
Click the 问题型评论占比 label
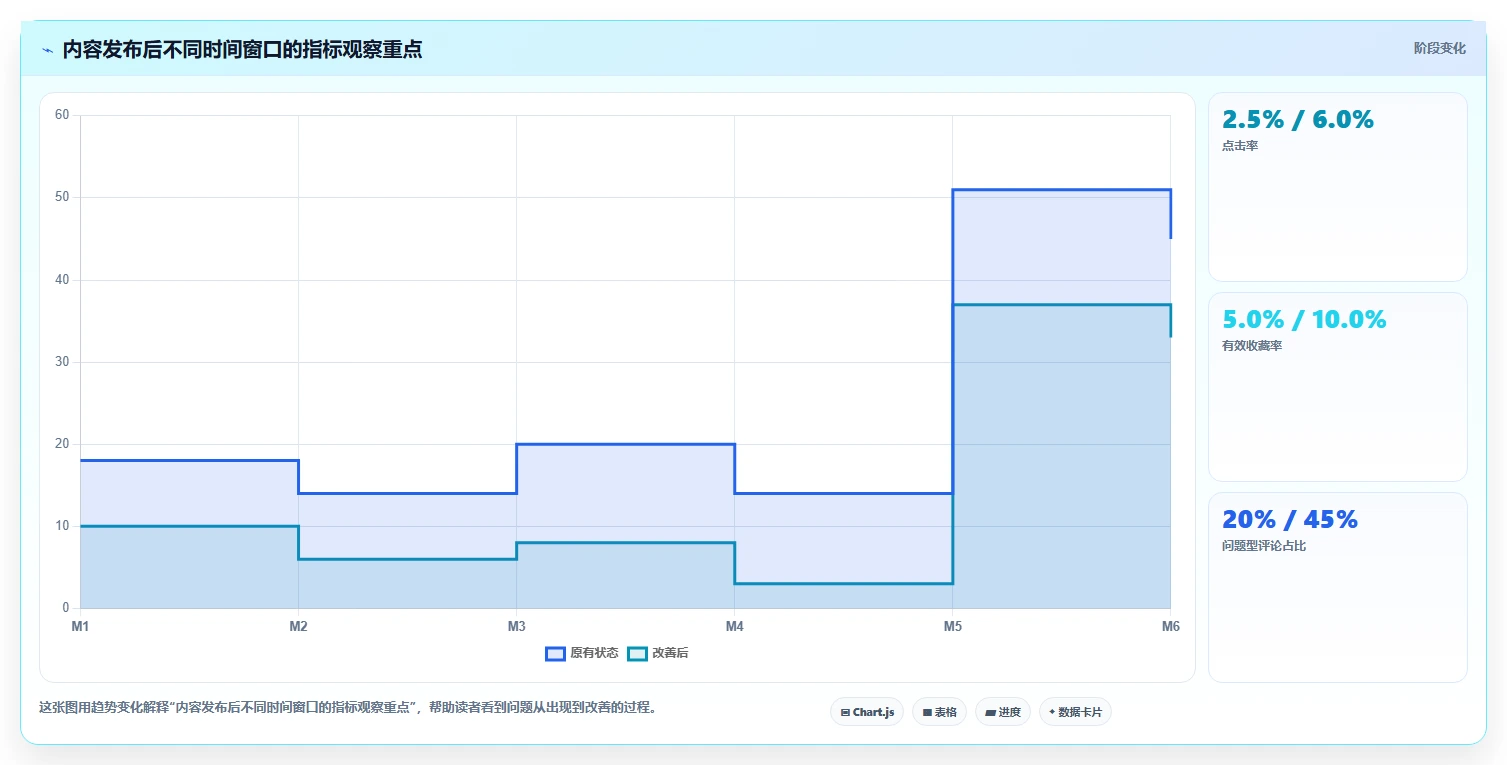tap(1264, 546)
